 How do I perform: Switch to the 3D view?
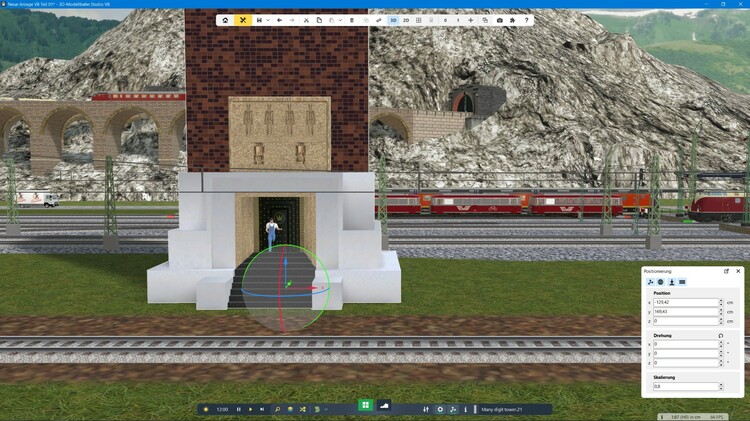pyautogui.click(x=393, y=20)
